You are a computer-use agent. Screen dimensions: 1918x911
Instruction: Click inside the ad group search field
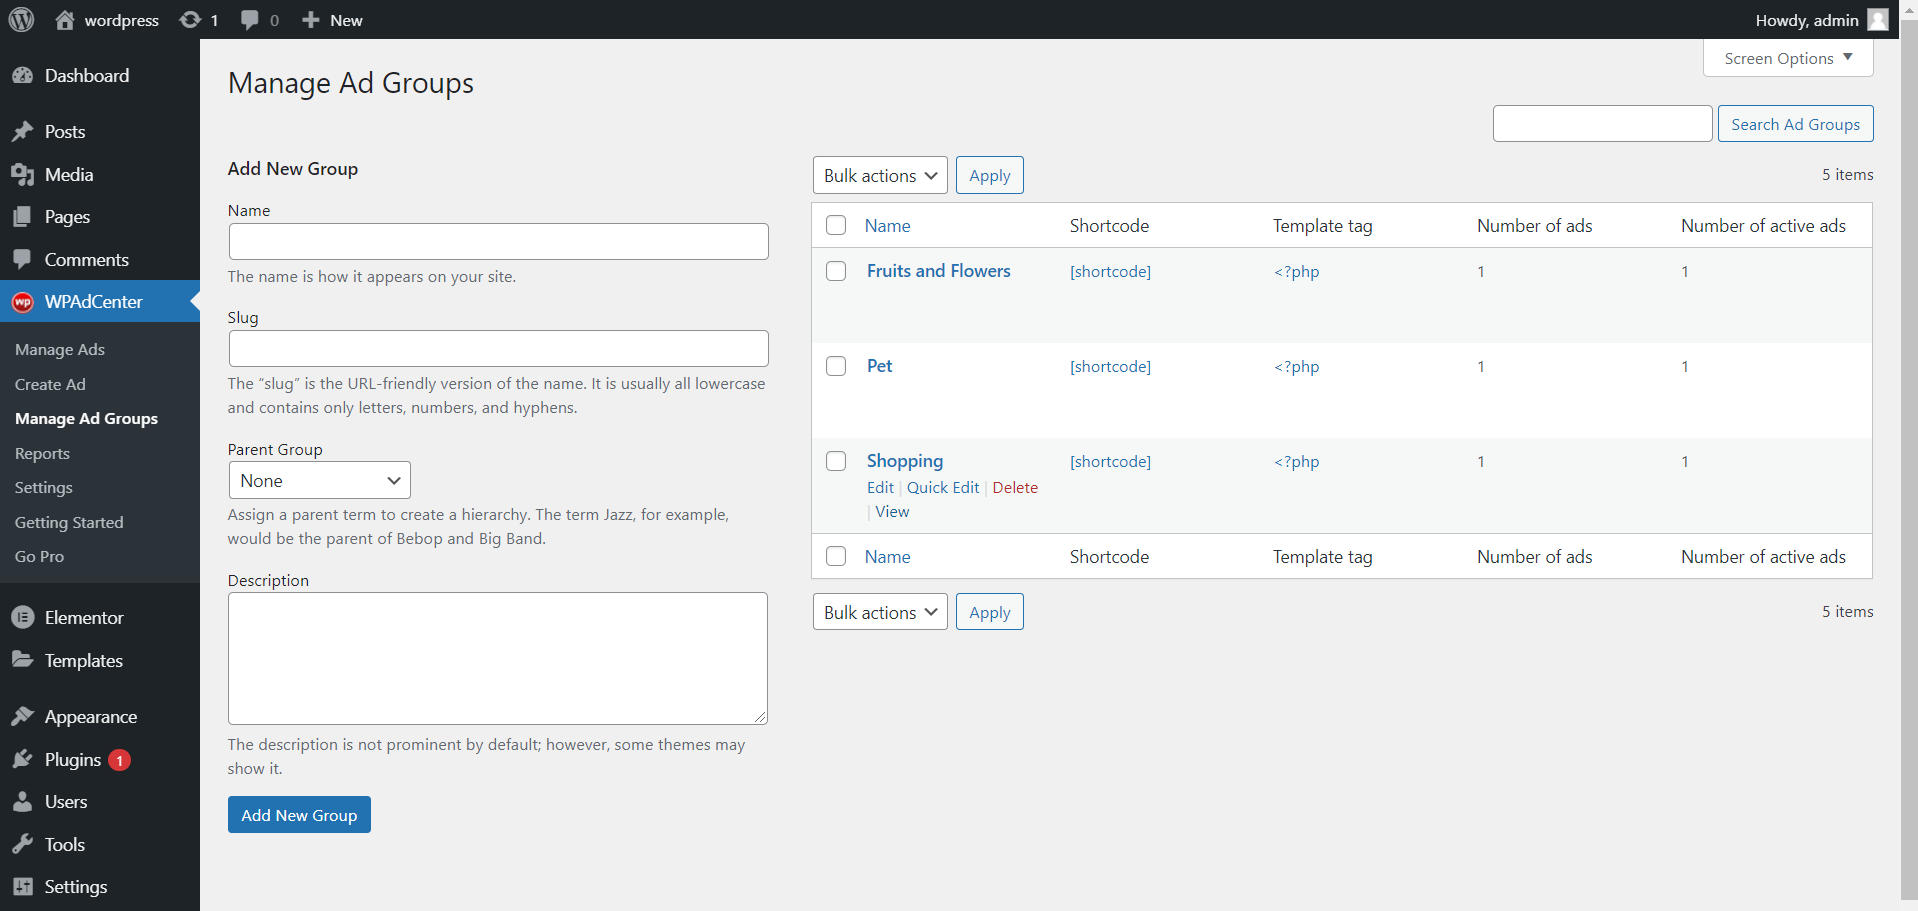(x=1602, y=123)
